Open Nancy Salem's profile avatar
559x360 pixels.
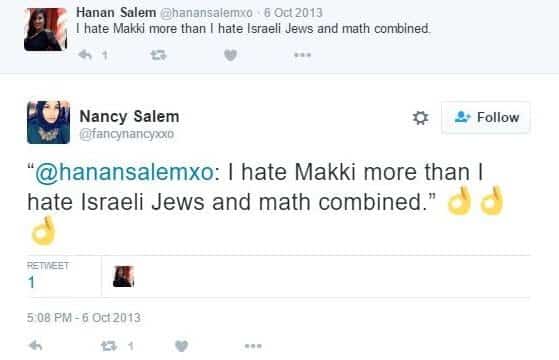[x=48, y=122]
